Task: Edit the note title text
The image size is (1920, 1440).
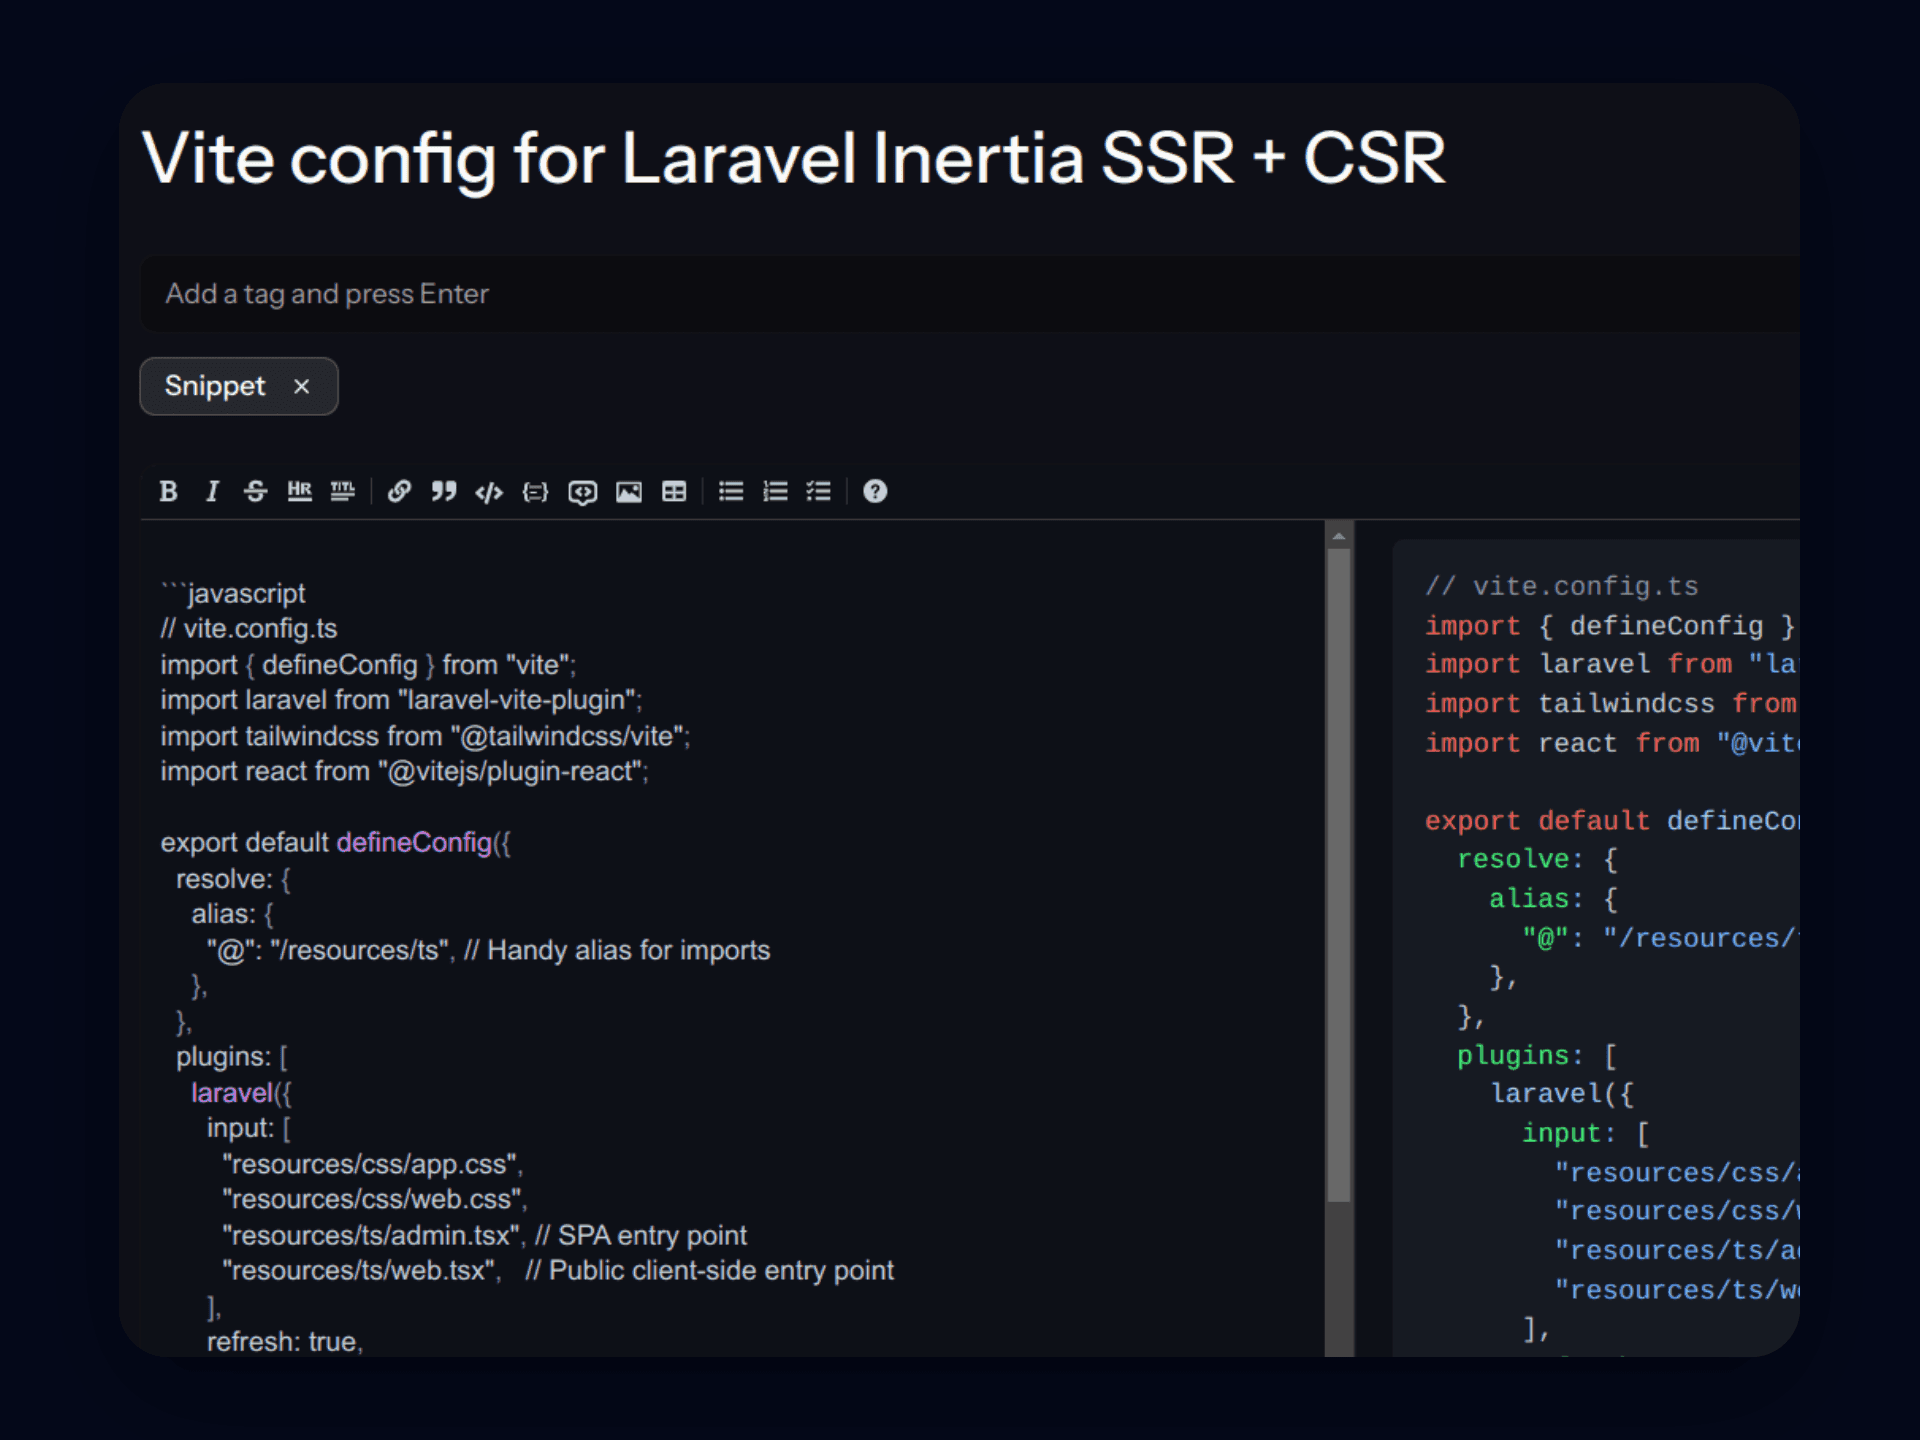Action: coord(793,157)
